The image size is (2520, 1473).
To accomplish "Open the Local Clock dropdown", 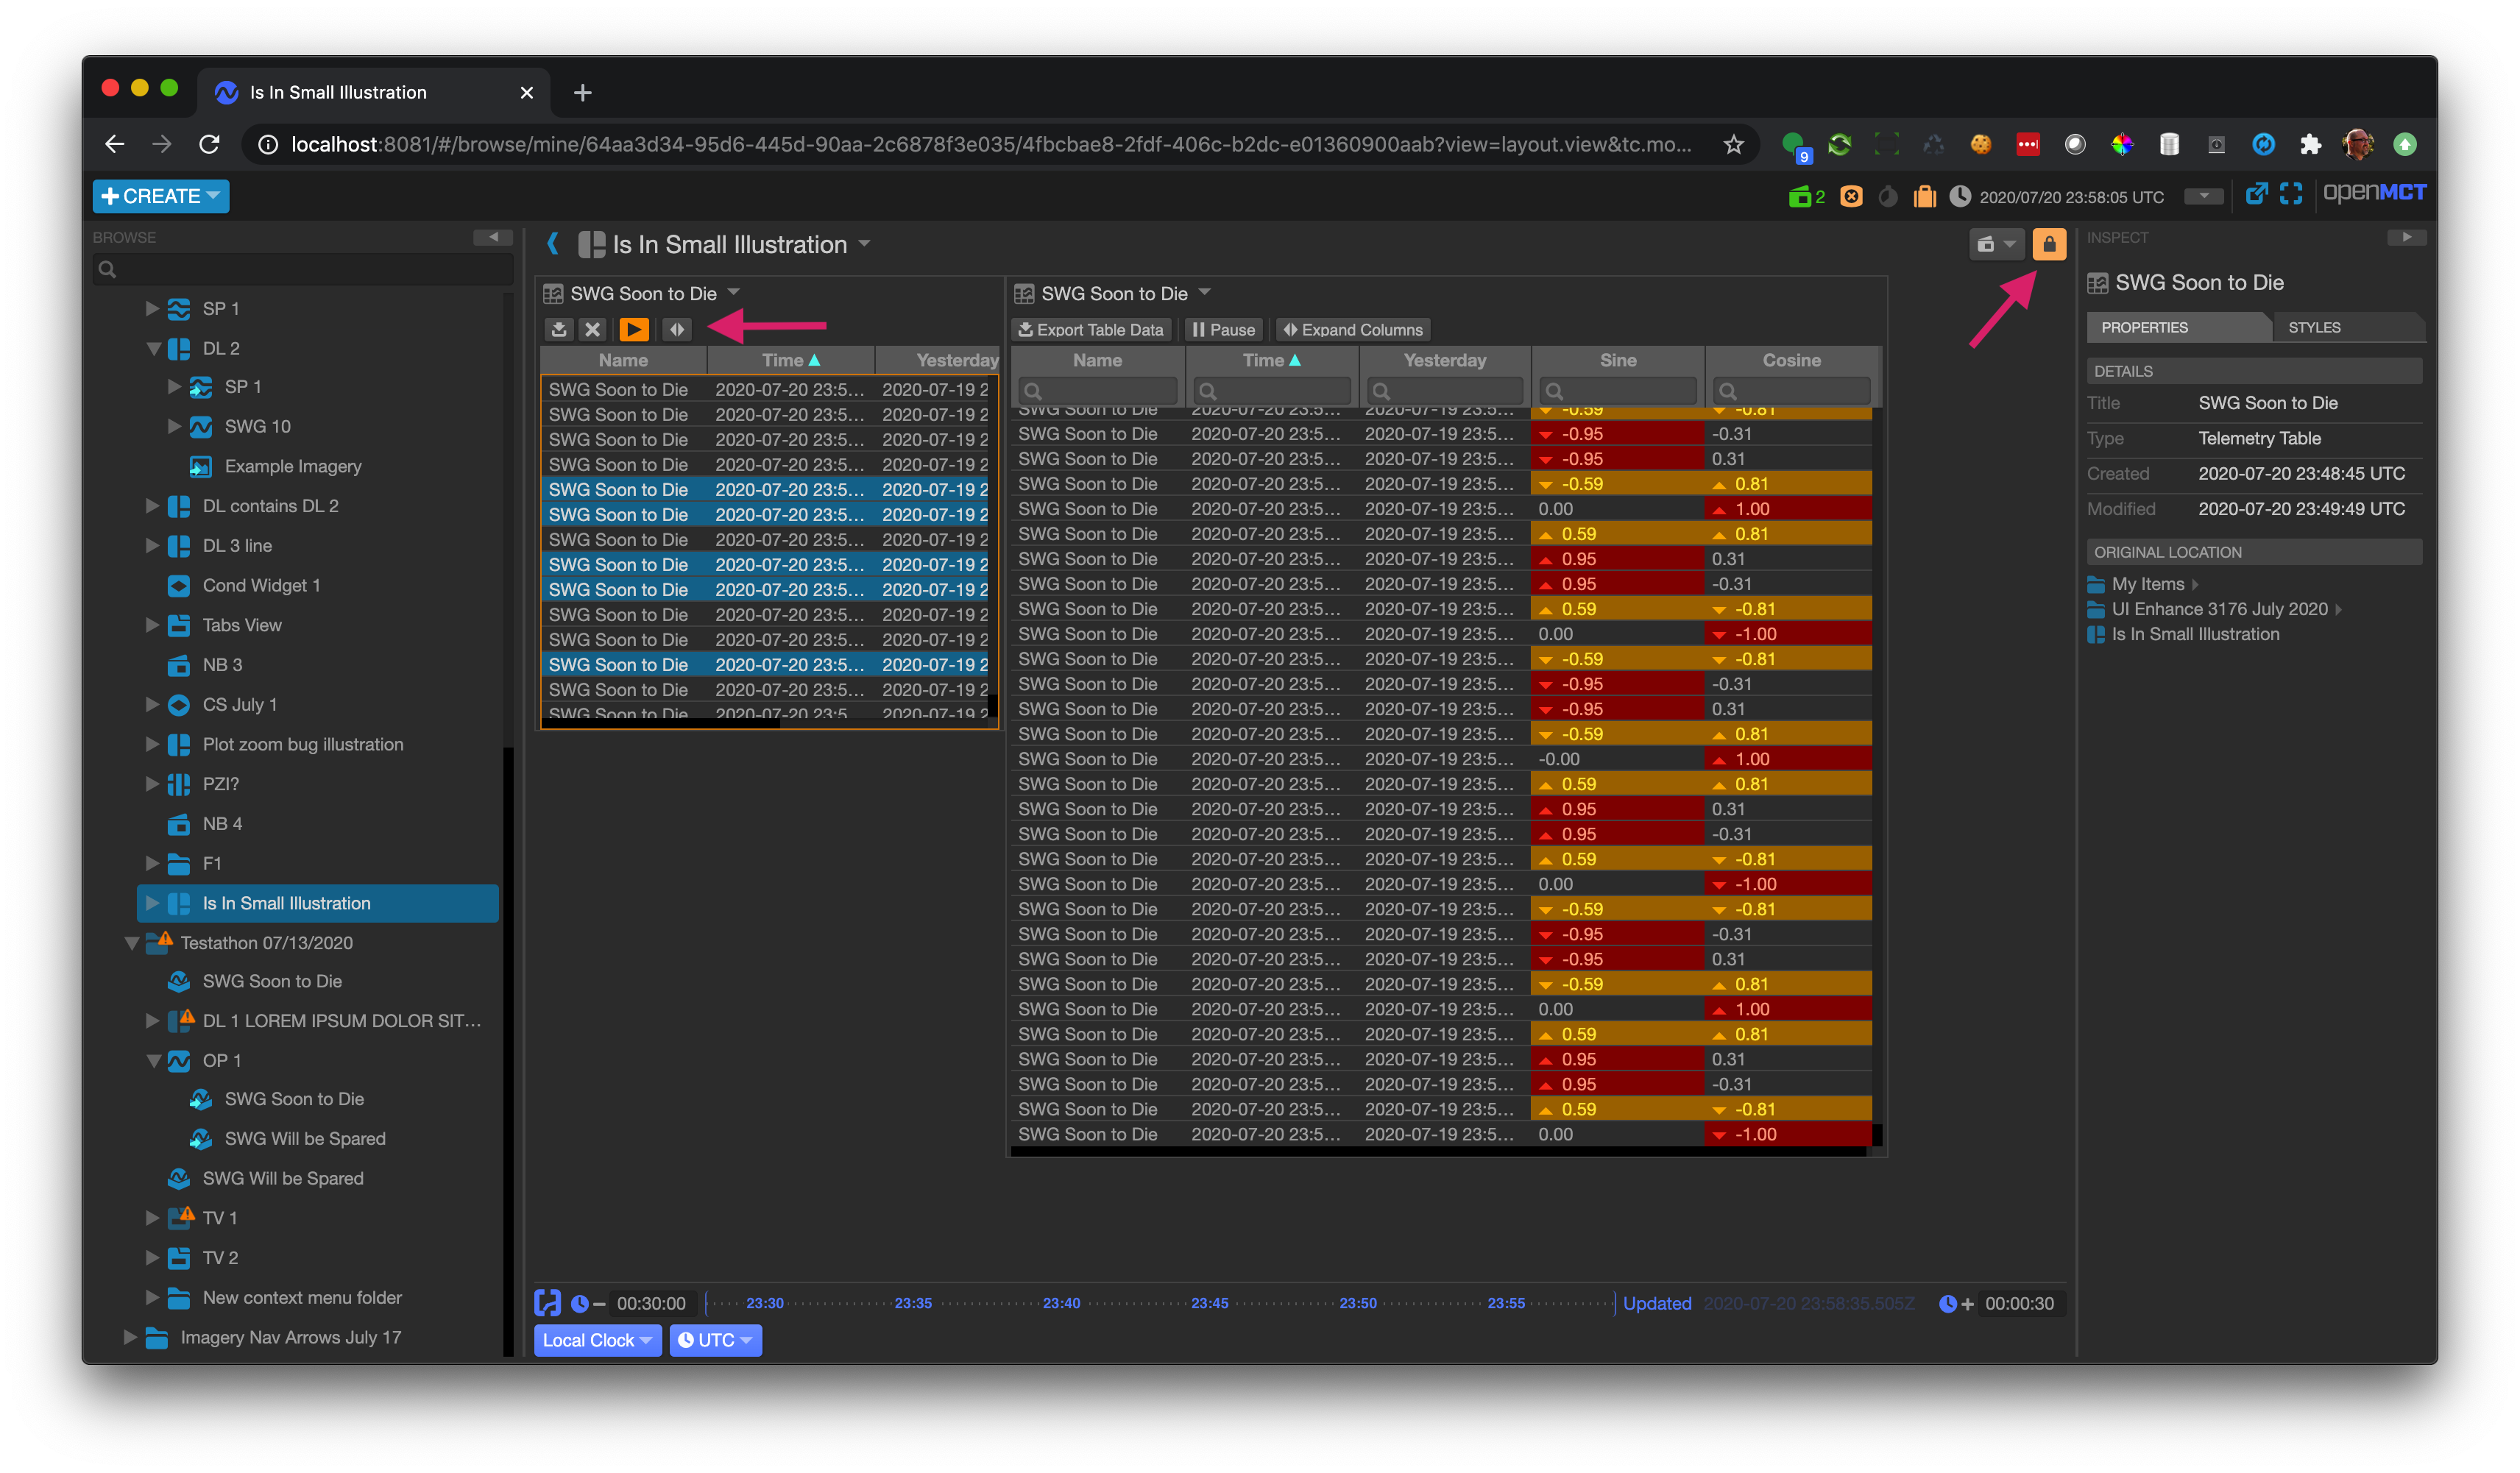I will [x=597, y=1340].
